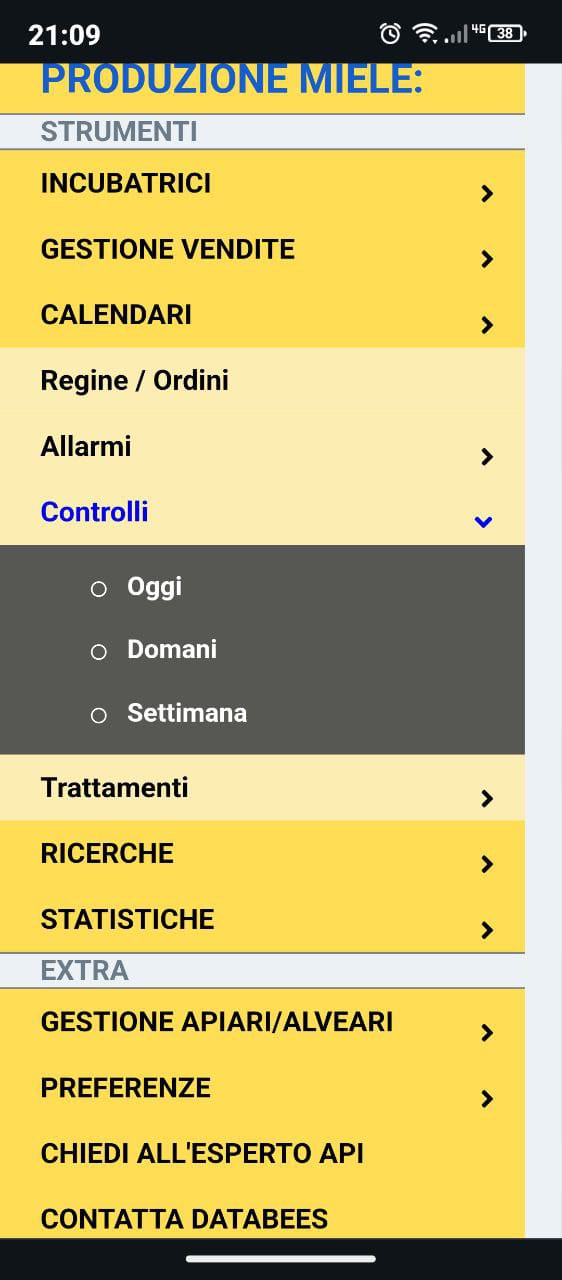
Task: Open CHIEDI ALL'ESPERTO API link
Action: (x=202, y=1154)
